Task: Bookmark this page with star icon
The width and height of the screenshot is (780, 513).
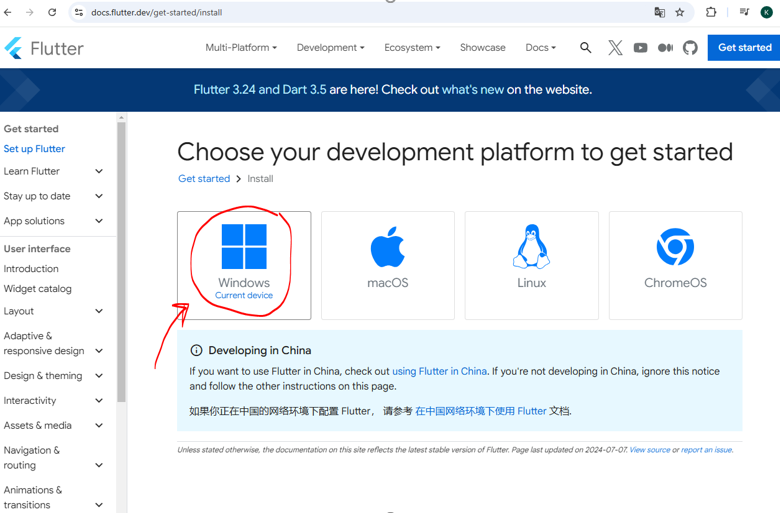Action: [680, 13]
